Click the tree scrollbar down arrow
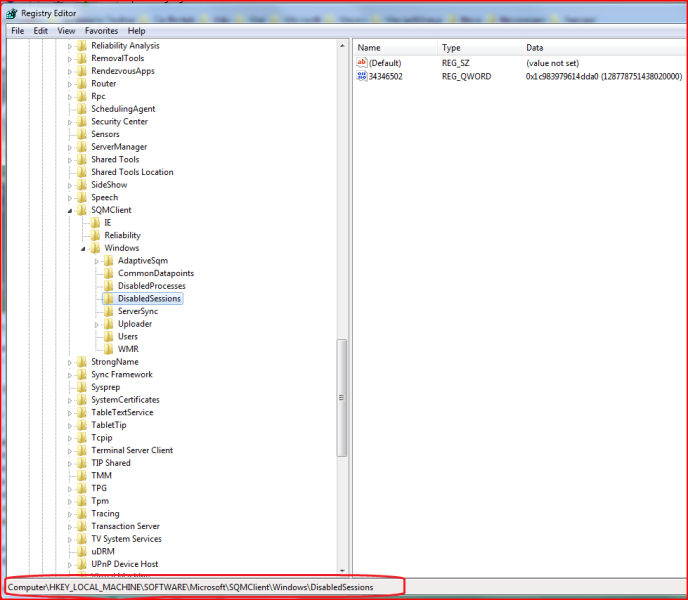The width and height of the screenshot is (688, 600). point(342,571)
